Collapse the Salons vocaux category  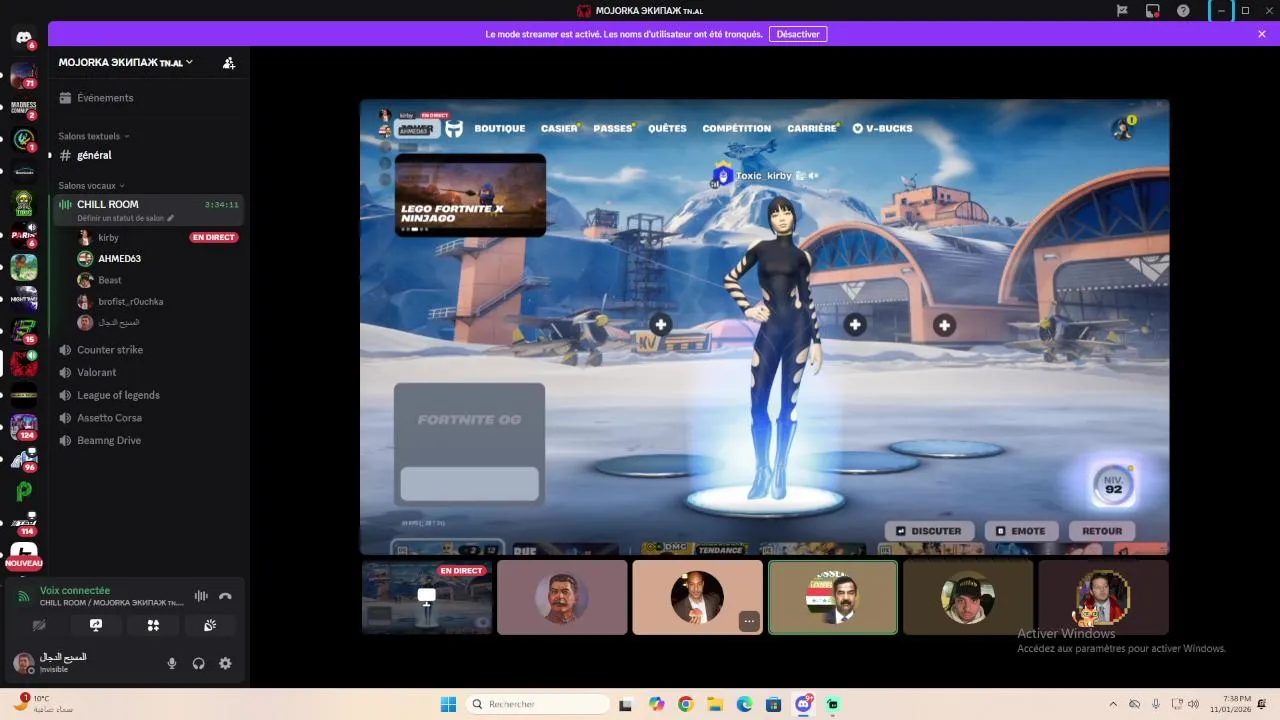91,185
